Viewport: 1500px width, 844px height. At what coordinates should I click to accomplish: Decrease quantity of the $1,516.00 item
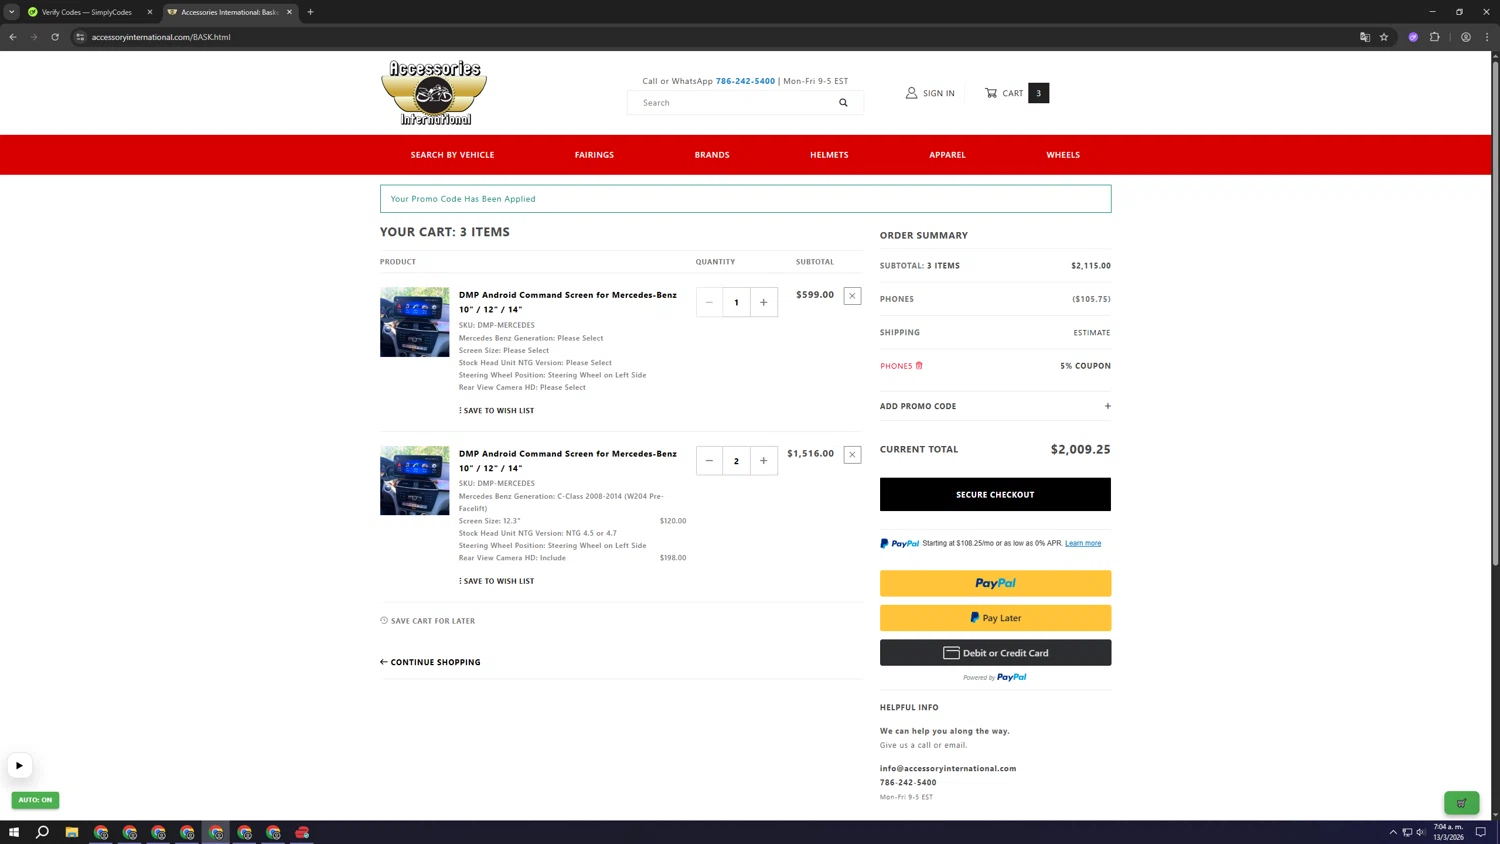point(709,461)
